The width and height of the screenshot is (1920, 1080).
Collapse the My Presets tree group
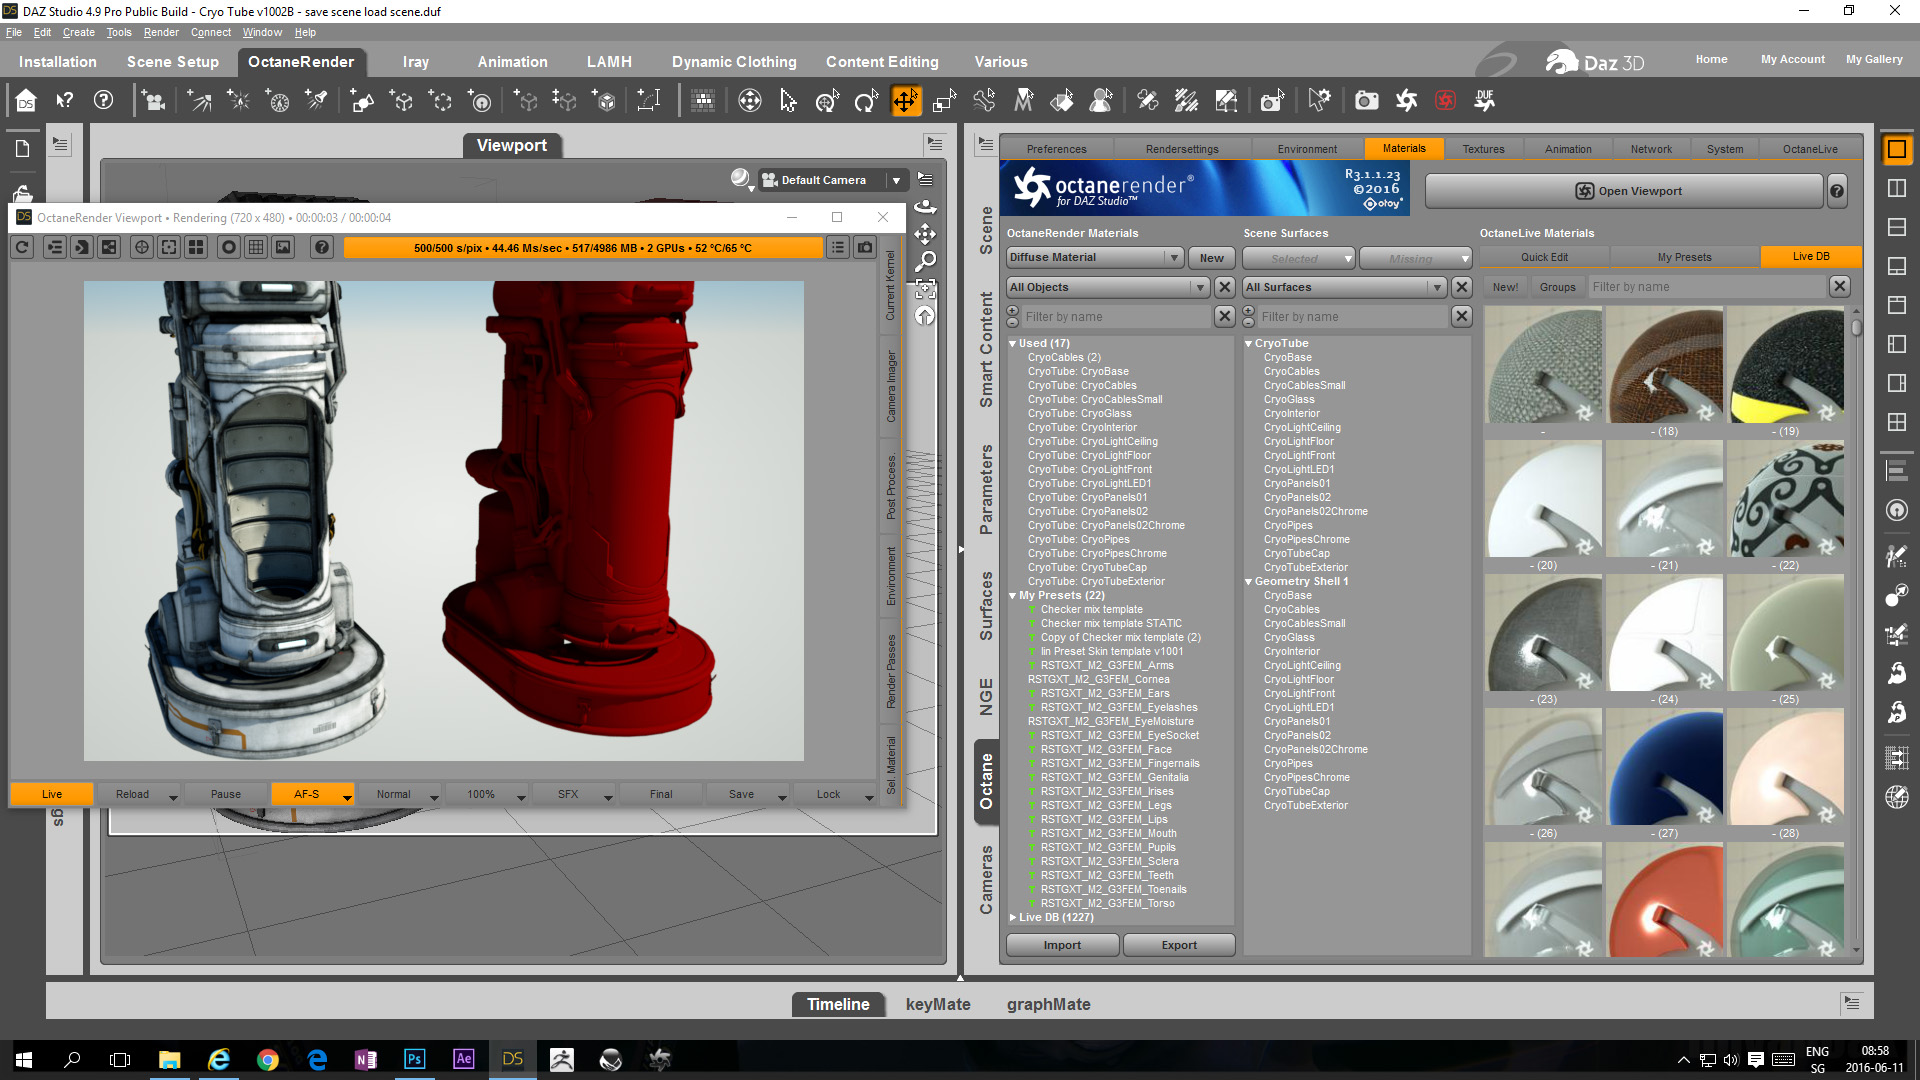coord(1012,595)
